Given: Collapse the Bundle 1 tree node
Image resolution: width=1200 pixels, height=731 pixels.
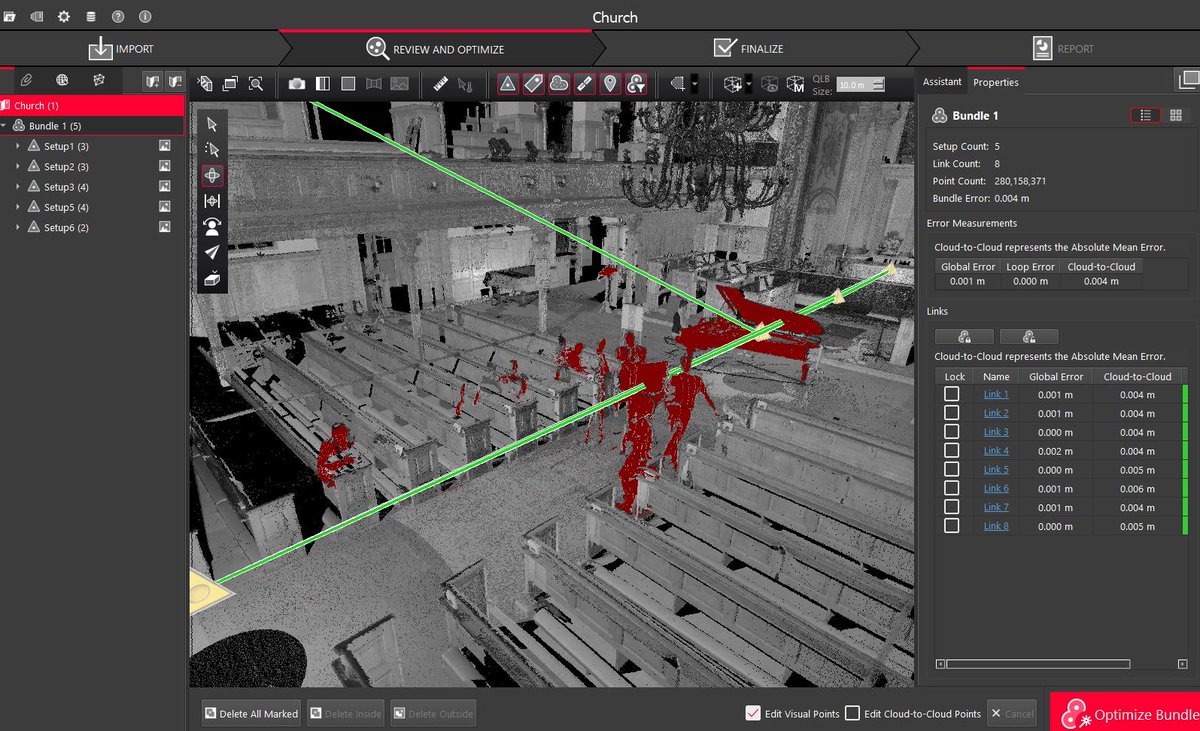Looking at the screenshot, I should point(5,126).
